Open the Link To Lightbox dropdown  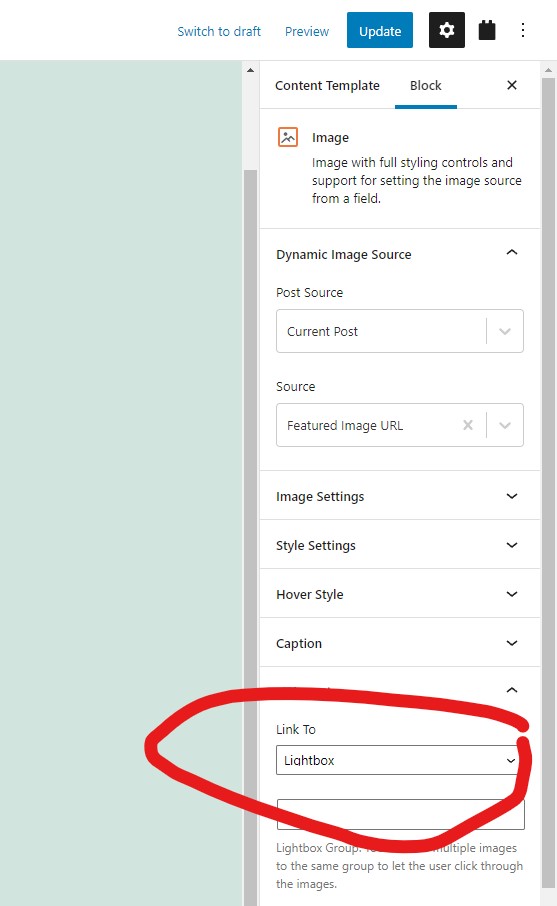click(x=398, y=760)
